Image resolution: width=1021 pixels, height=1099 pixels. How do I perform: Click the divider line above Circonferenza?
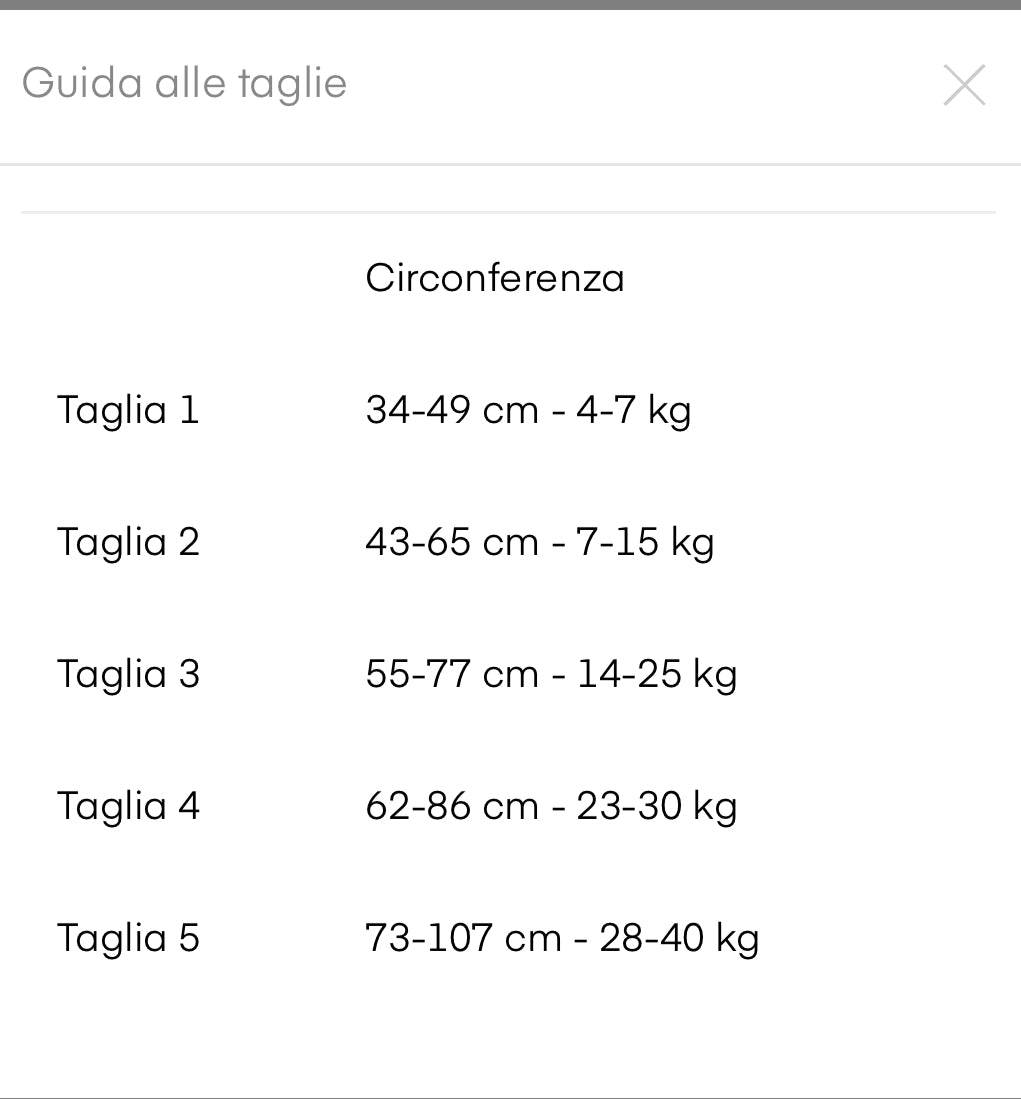click(508, 212)
